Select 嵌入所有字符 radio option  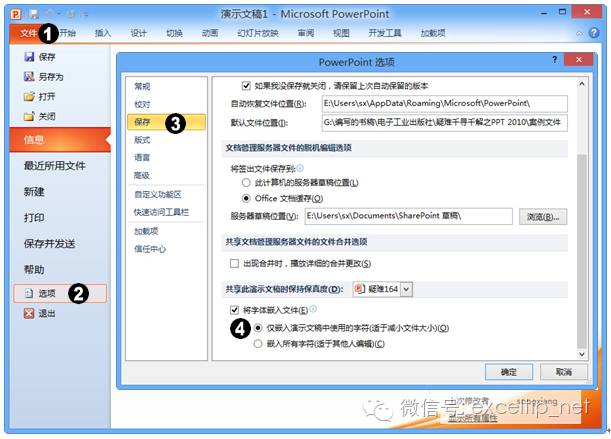click(x=258, y=344)
